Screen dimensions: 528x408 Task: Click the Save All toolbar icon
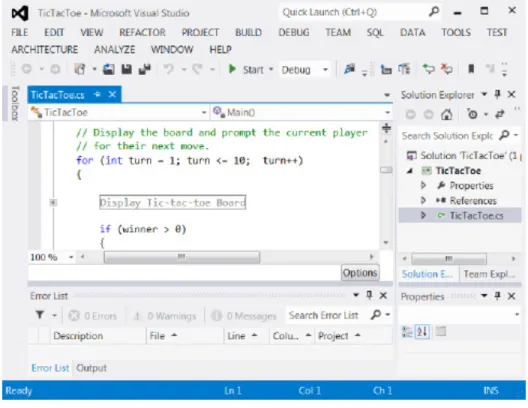145,69
